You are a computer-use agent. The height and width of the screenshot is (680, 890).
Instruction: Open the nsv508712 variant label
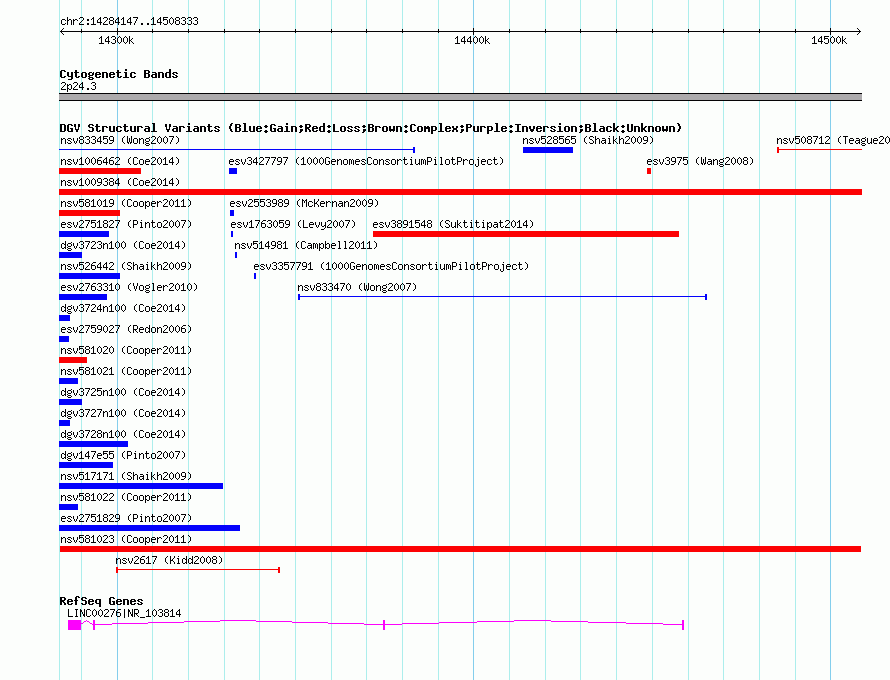point(833,140)
